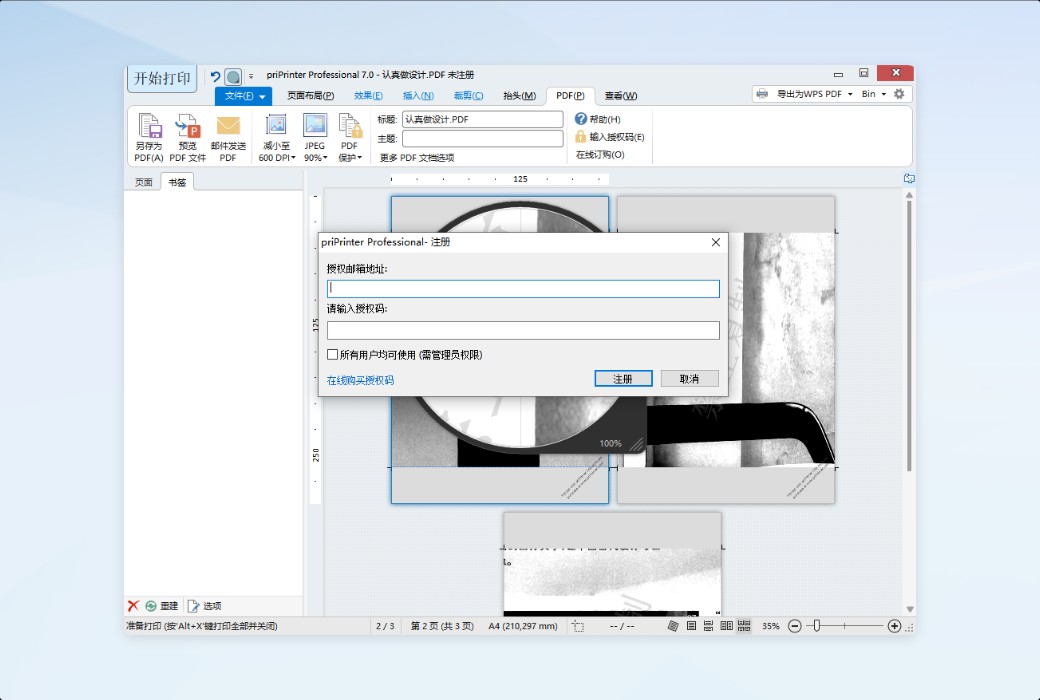Image resolution: width=1040 pixels, height=700 pixels.
Task: Open the Bin tray dropdown
Action: (883, 94)
